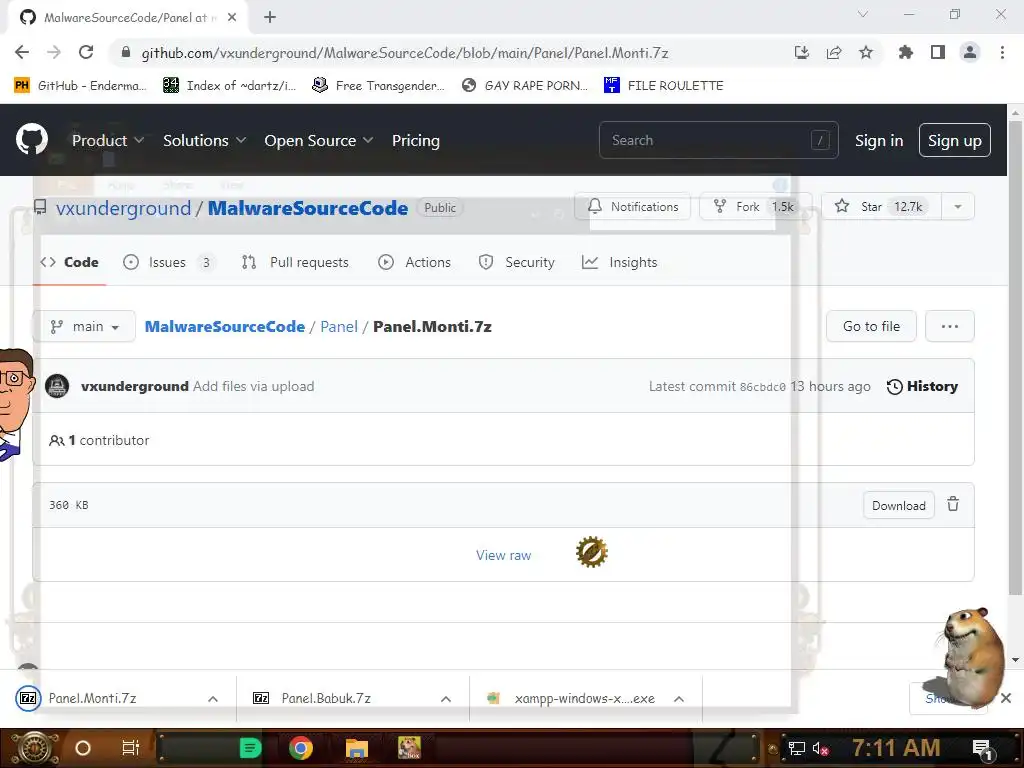
Task: Click the muted volume tray icon
Action: coord(820,748)
